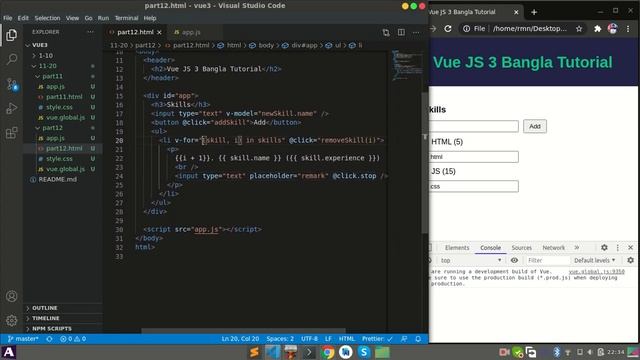The image size is (640, 360).
Task: Click Prettier in the status bar
Action: click(x=377, y=339)
